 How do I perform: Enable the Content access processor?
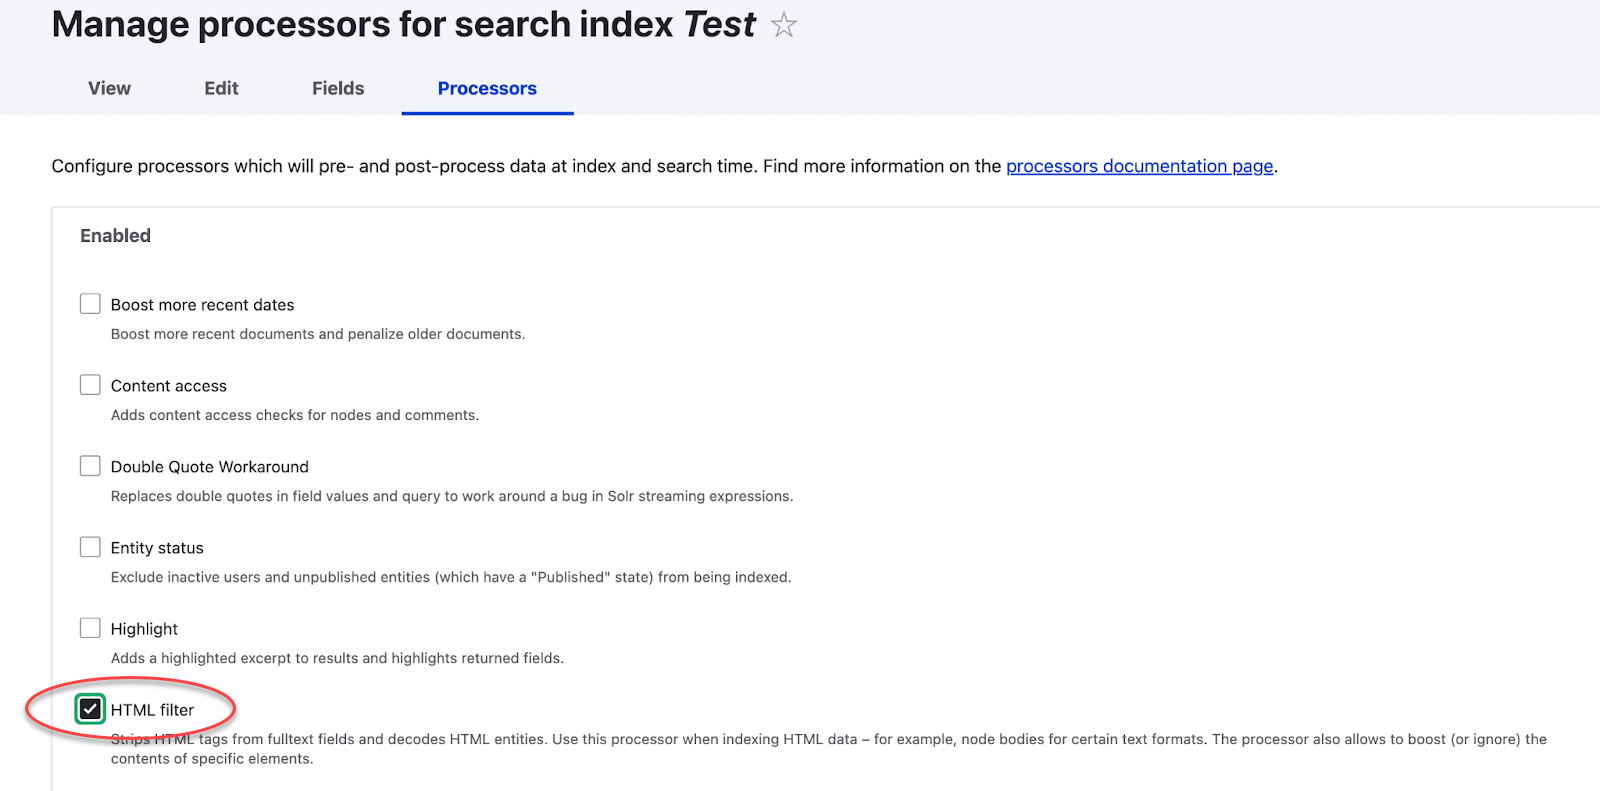pyautogui.click(x=90, y=384)
